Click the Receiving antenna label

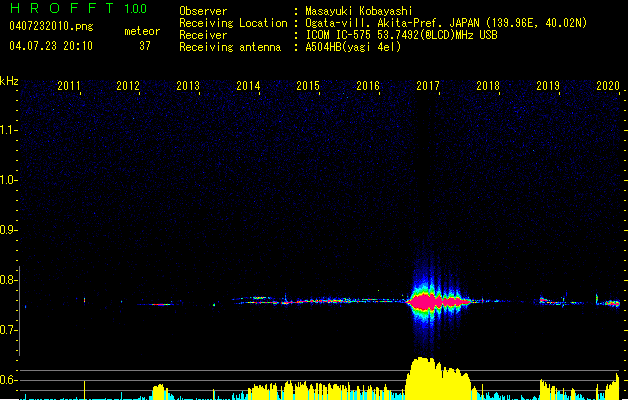click(230, 47)
